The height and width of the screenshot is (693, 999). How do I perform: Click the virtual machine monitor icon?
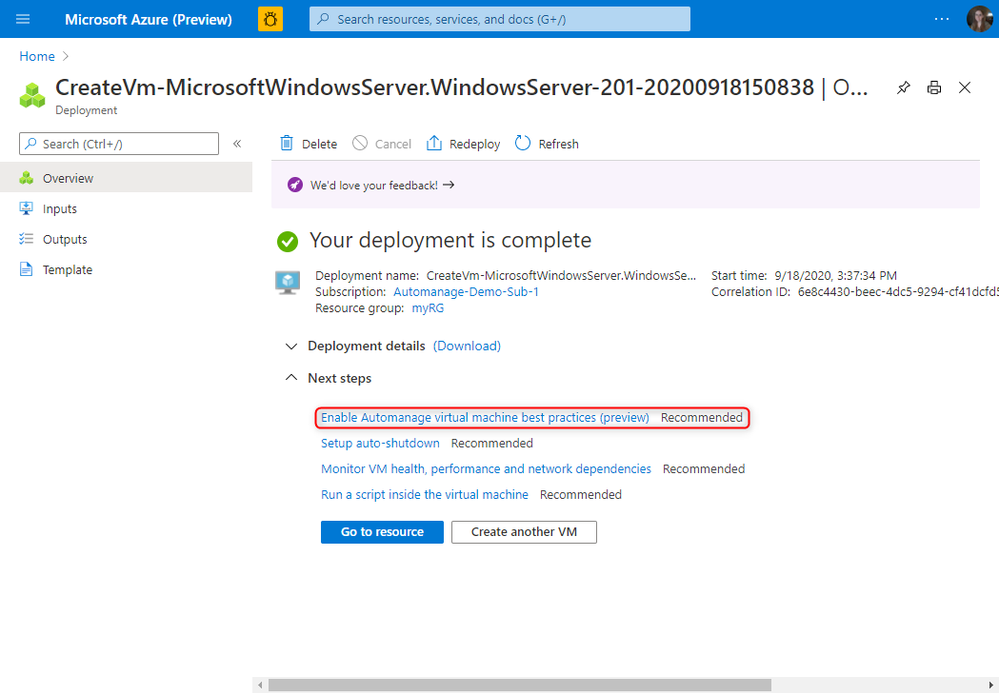[x=287, y=282]
